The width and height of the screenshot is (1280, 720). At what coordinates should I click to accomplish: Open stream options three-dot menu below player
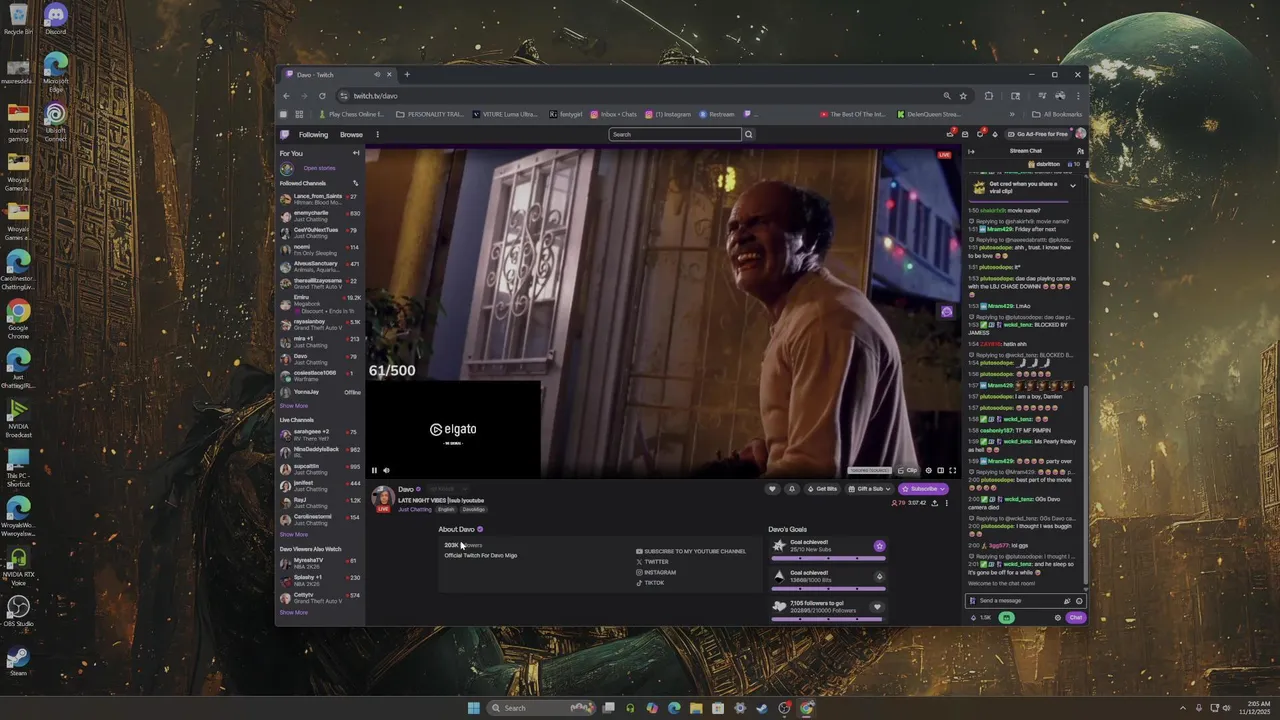pos(946,503)
